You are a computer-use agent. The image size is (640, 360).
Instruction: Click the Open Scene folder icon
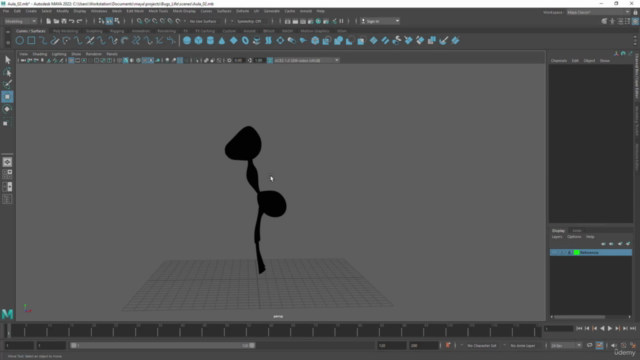coord(56,21)
